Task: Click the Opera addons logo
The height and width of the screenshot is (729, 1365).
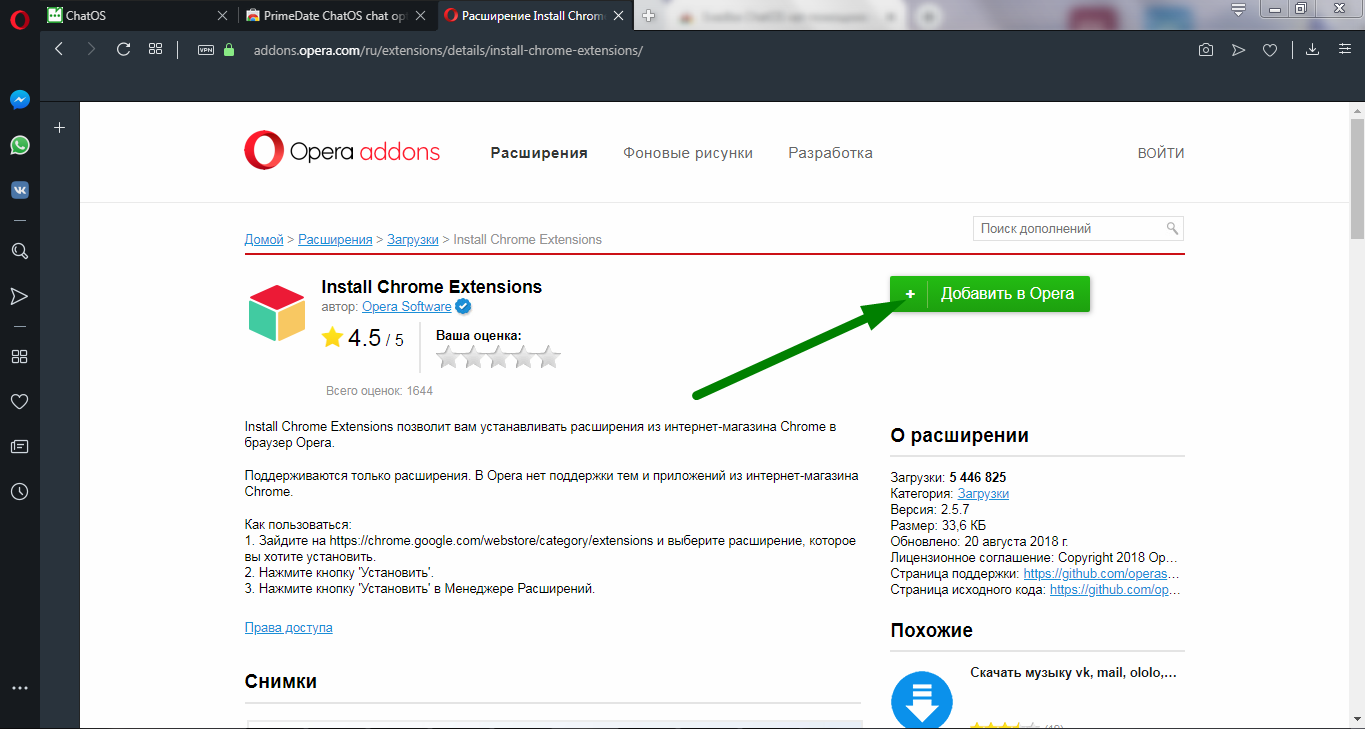Action: pyautogui.click(x=342, y=152)
